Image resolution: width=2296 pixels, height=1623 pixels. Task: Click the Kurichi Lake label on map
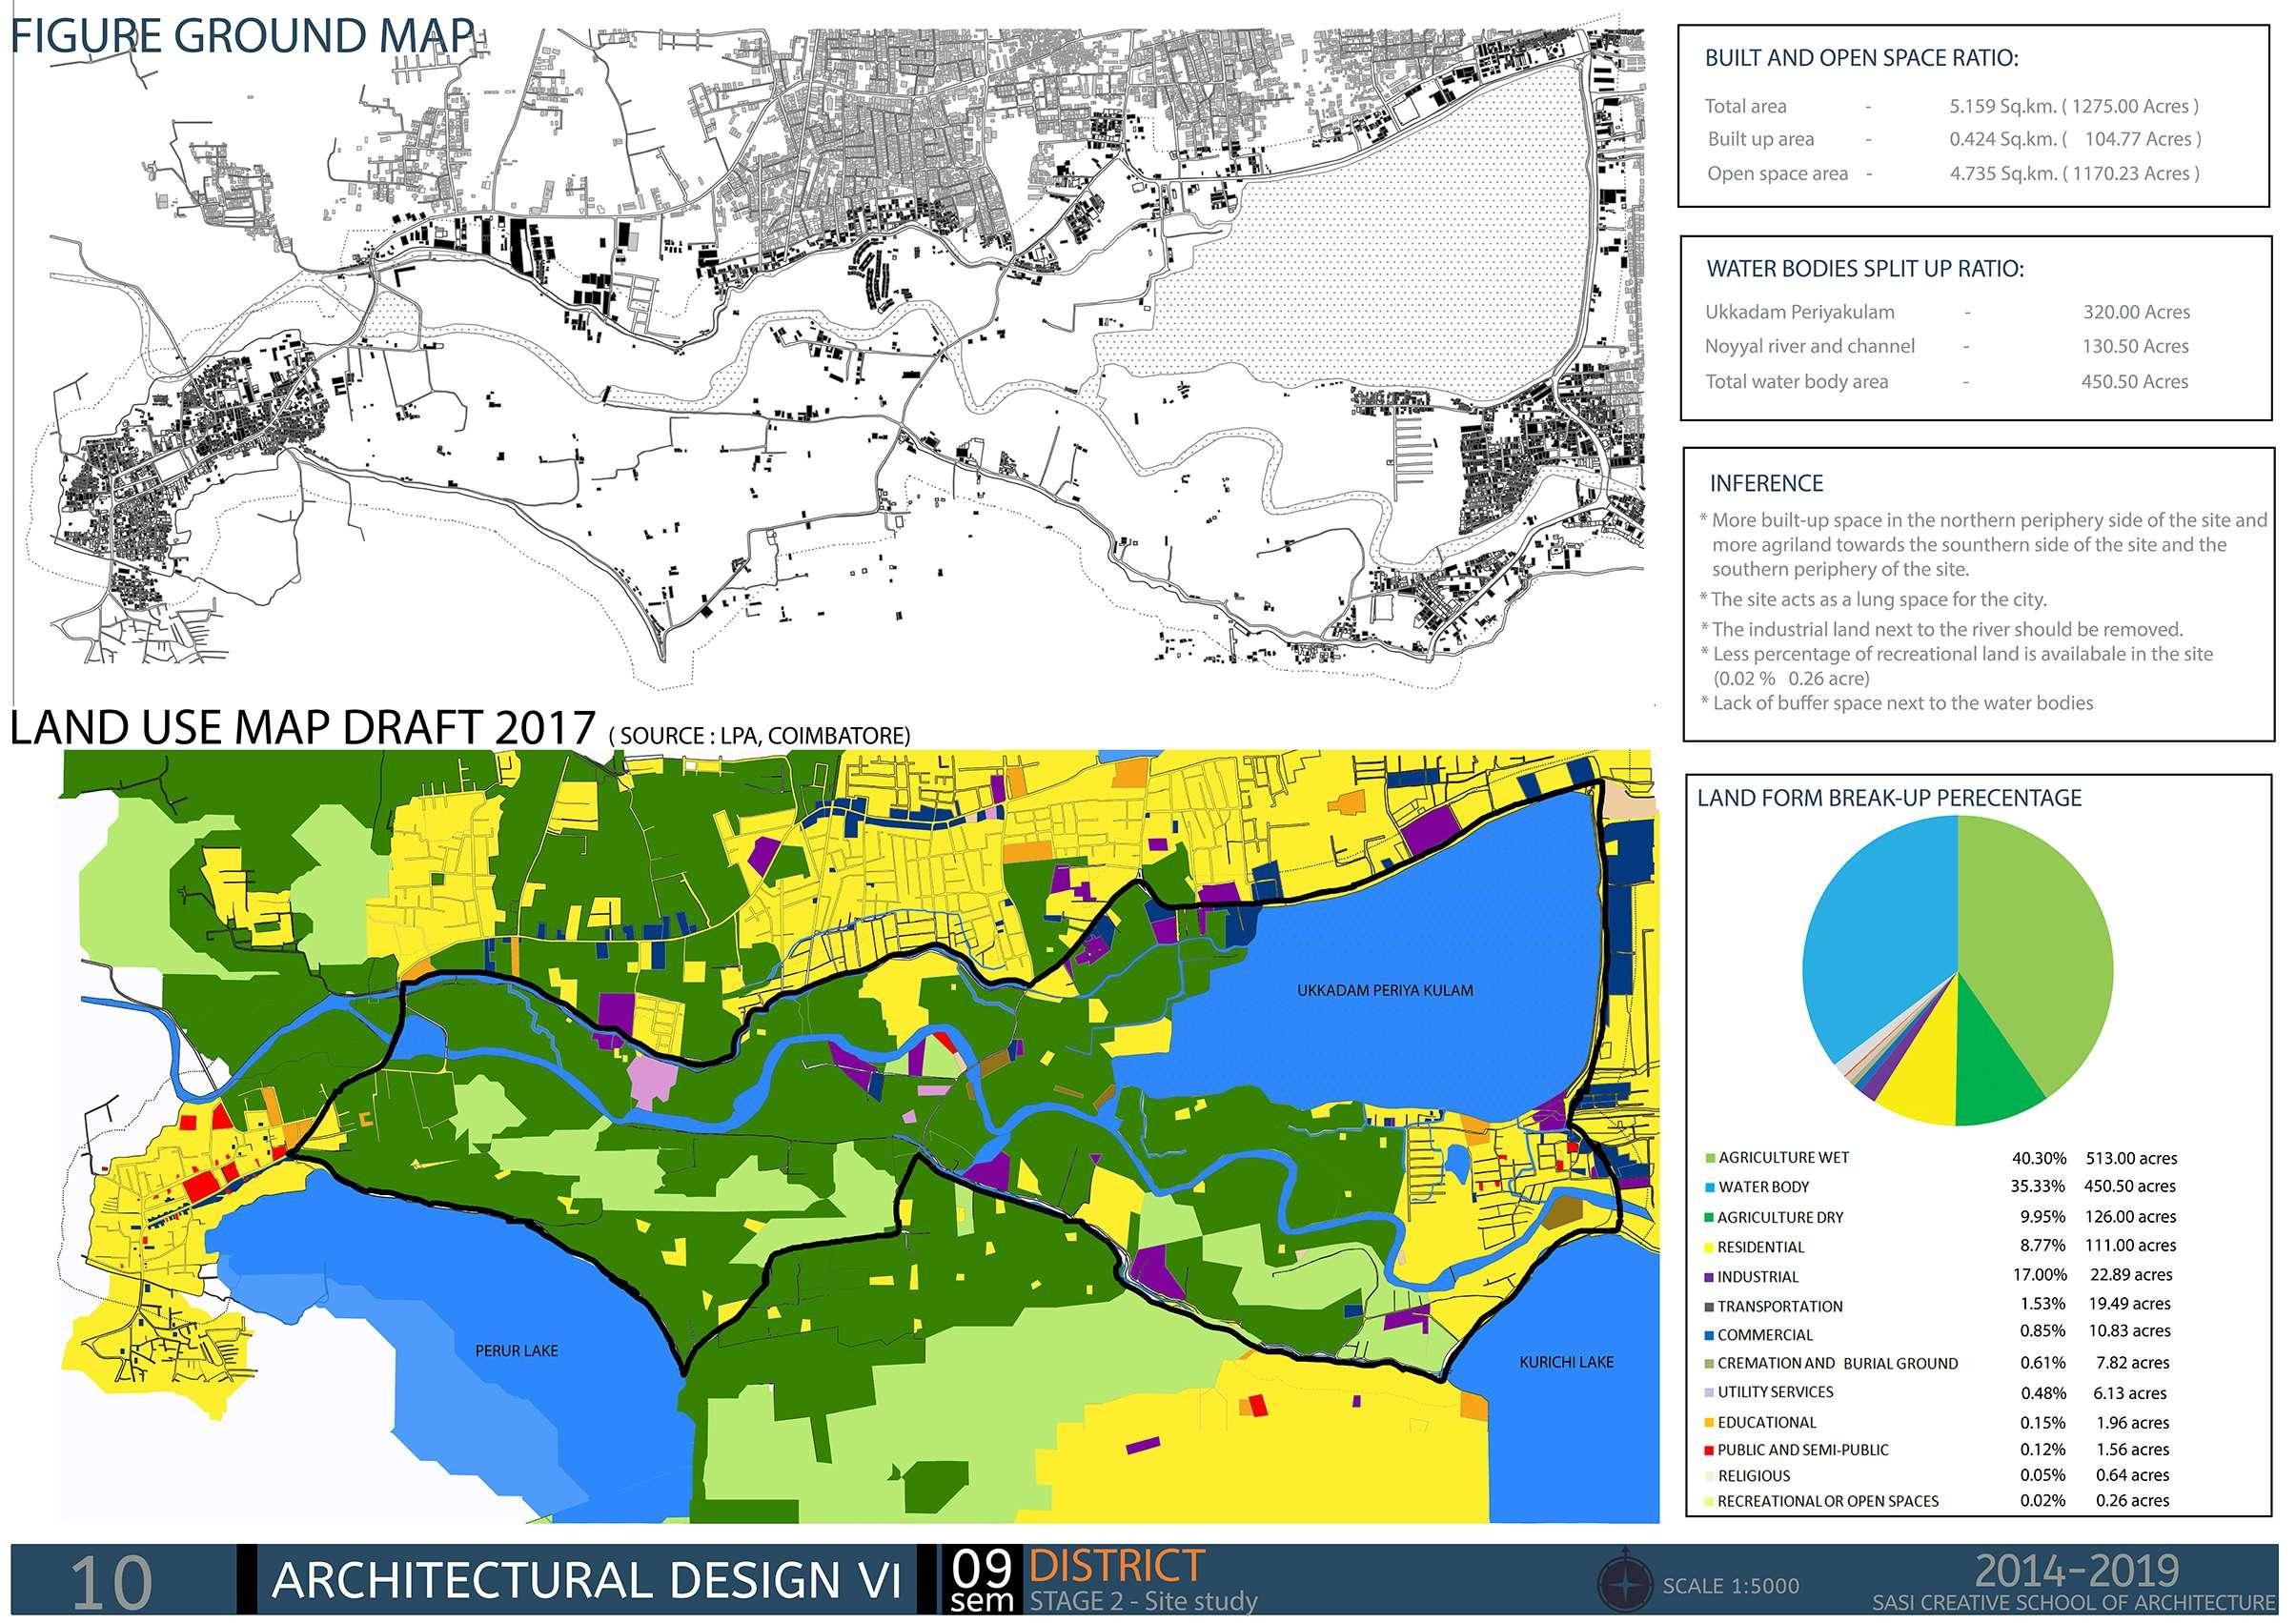1566,1362
